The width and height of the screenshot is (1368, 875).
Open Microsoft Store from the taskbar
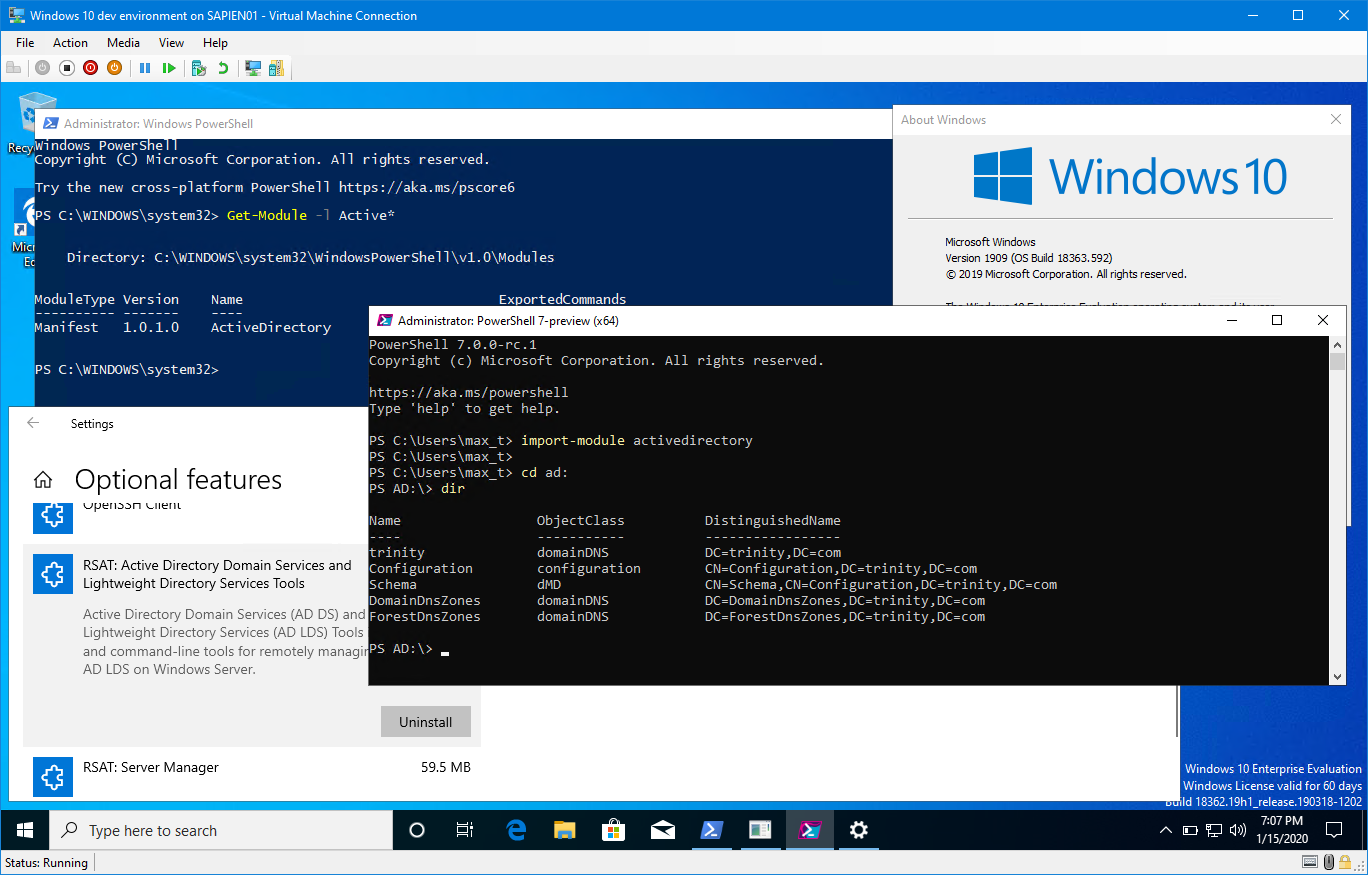(x=614, y=830)
